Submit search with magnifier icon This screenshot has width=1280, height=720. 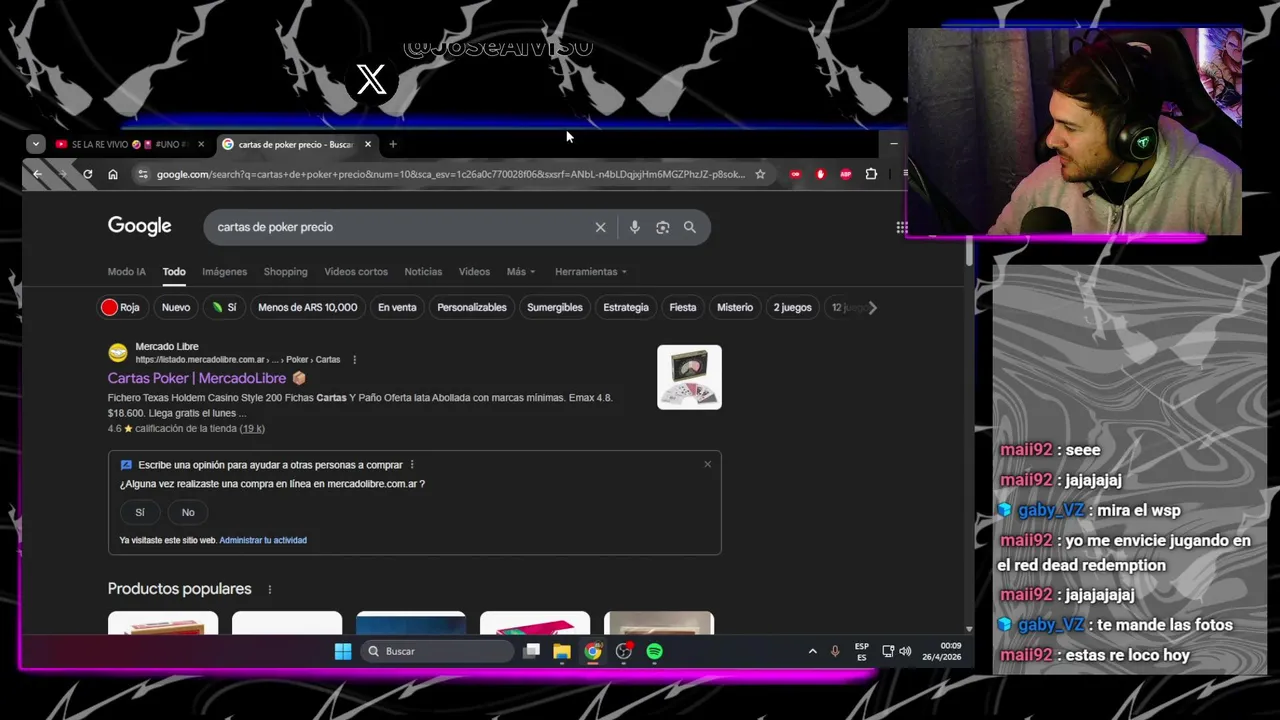click(x=690, y=227)
